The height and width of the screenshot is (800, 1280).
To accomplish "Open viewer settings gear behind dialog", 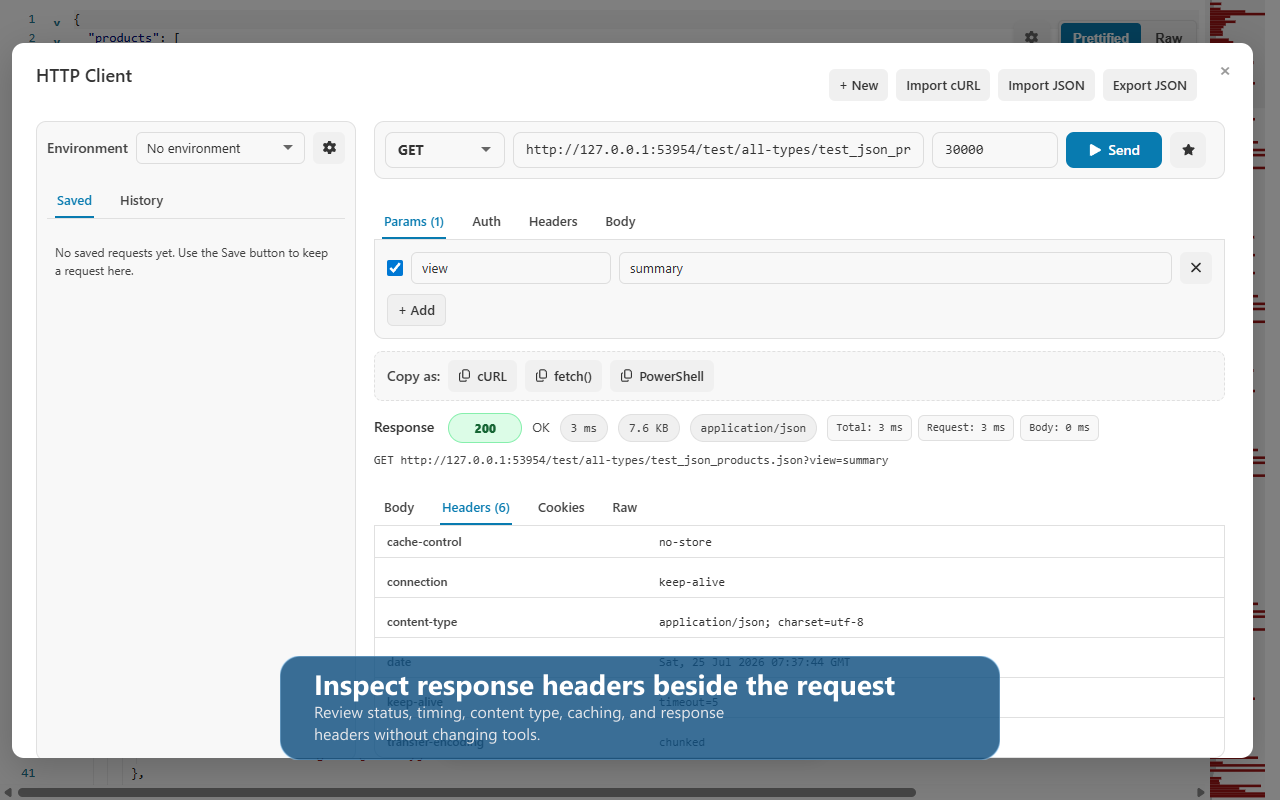I will 1031,38.
